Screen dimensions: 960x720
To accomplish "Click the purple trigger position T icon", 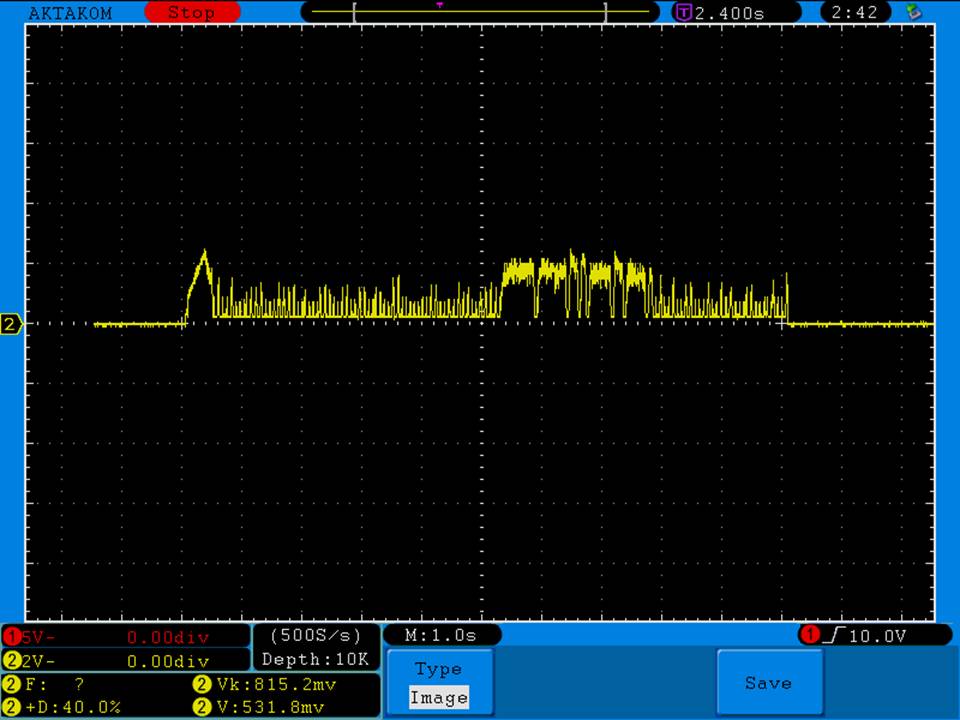I will click(x=682, y=12).
